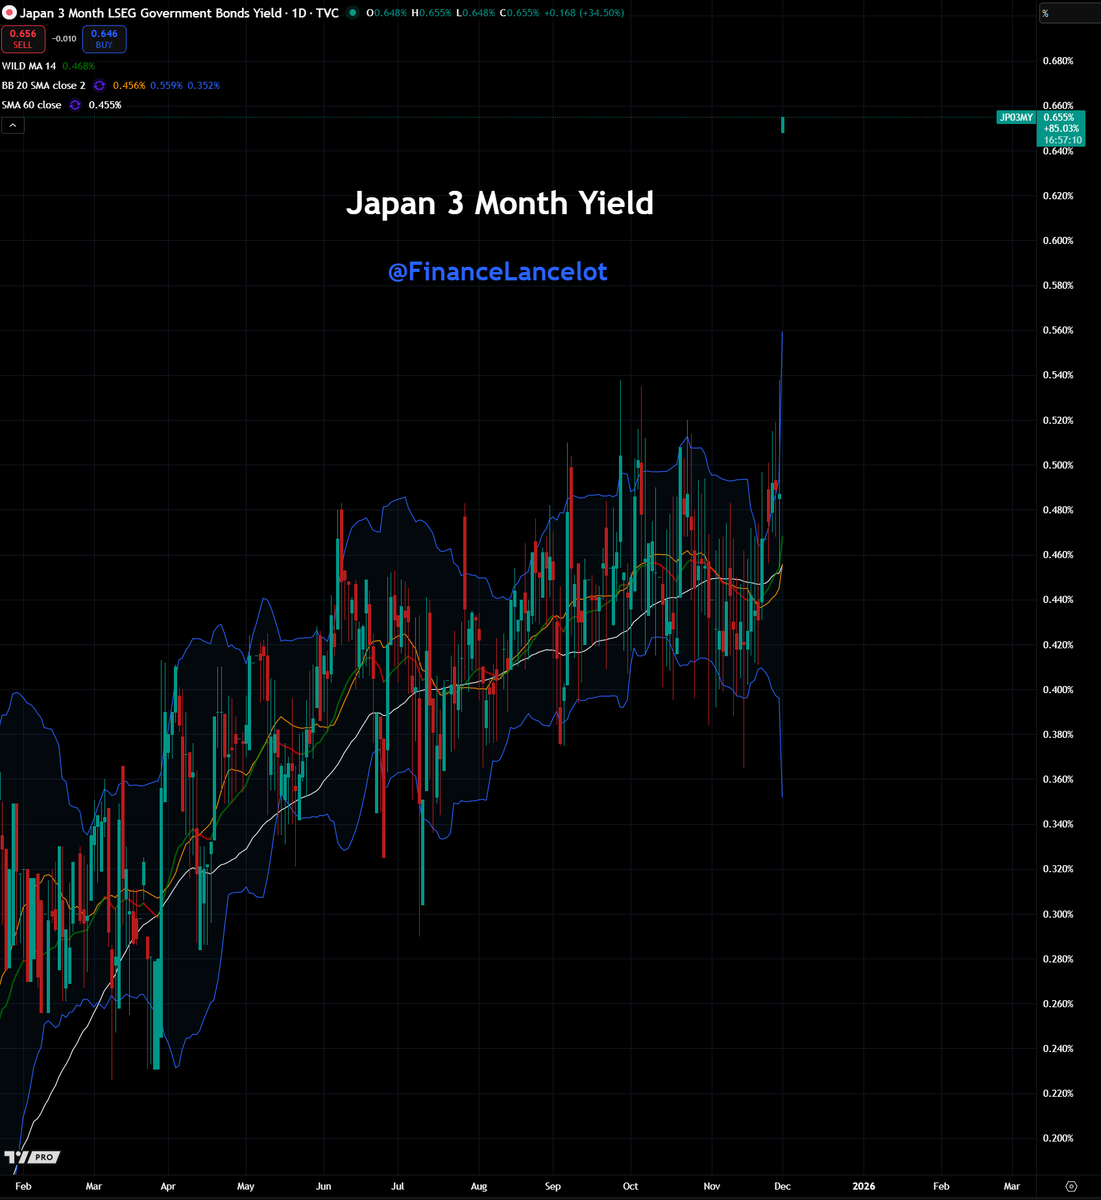Viewport: 1101px width, 1200px height.
Task: Click the 0.455% SMA 60 value
Action: [x=105, y=105]
